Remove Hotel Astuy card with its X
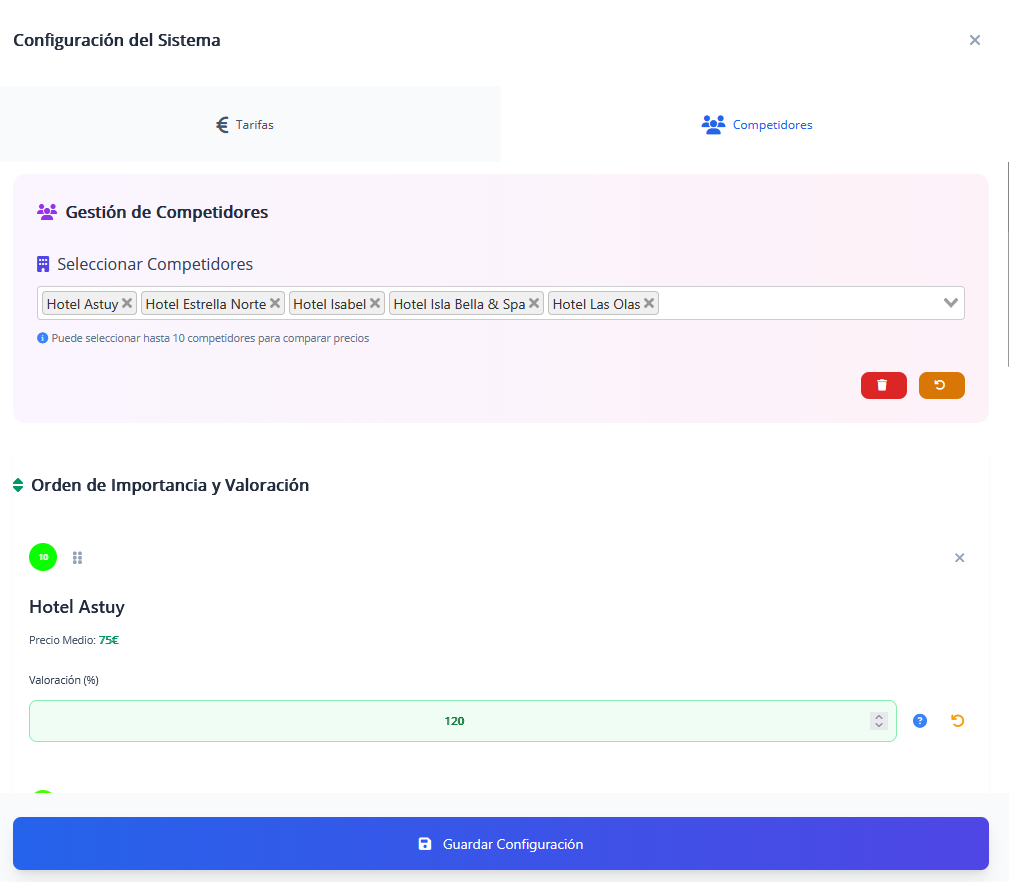Image resolution: width=1009 pixels, height=882 pixels. 959,558
